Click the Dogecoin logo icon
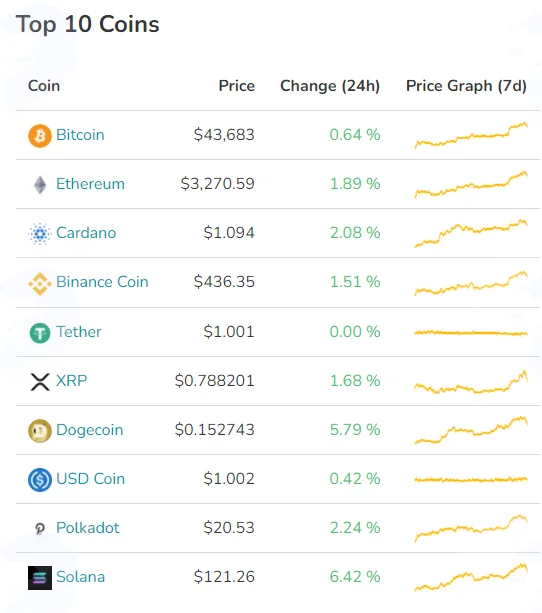This screenshot has width=542, height=613. [40, 431]
